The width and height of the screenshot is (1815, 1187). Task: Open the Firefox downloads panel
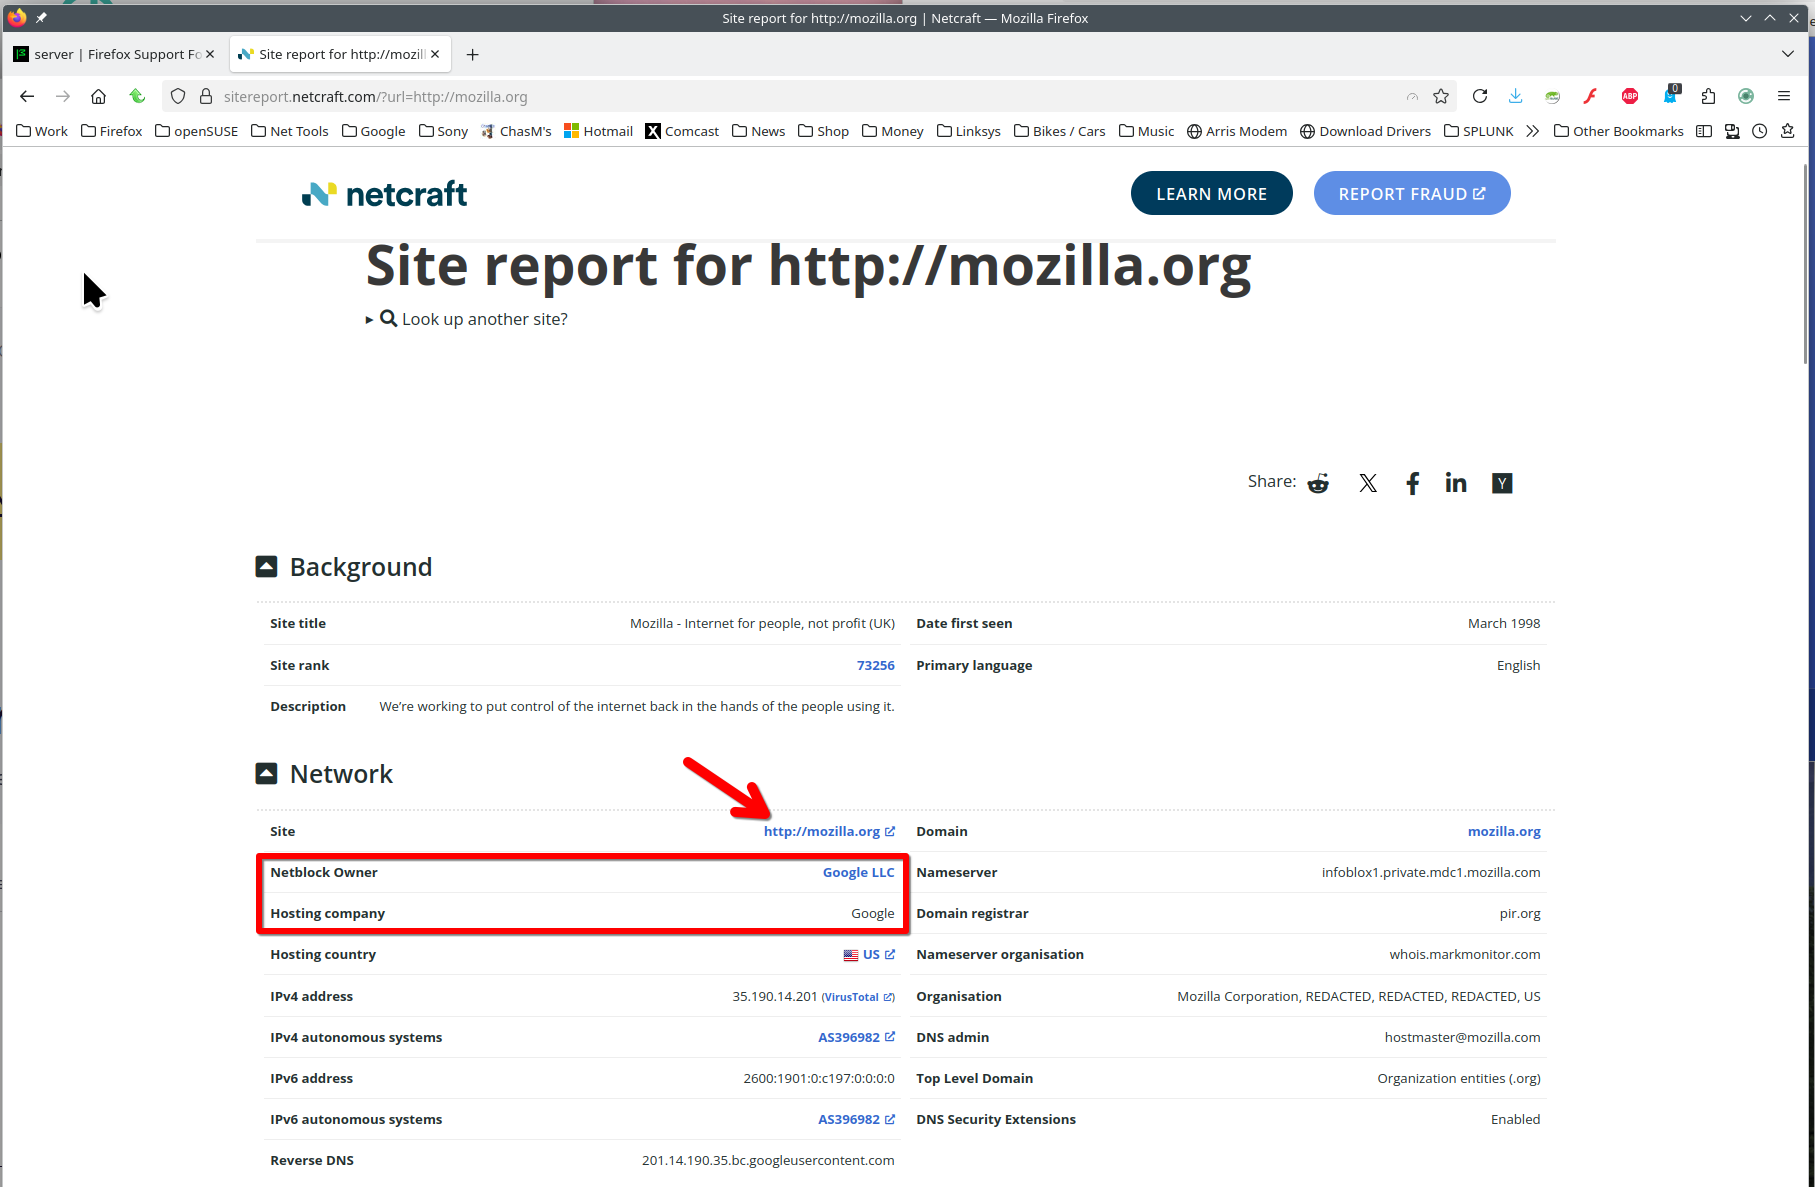tap(1516, 96)
